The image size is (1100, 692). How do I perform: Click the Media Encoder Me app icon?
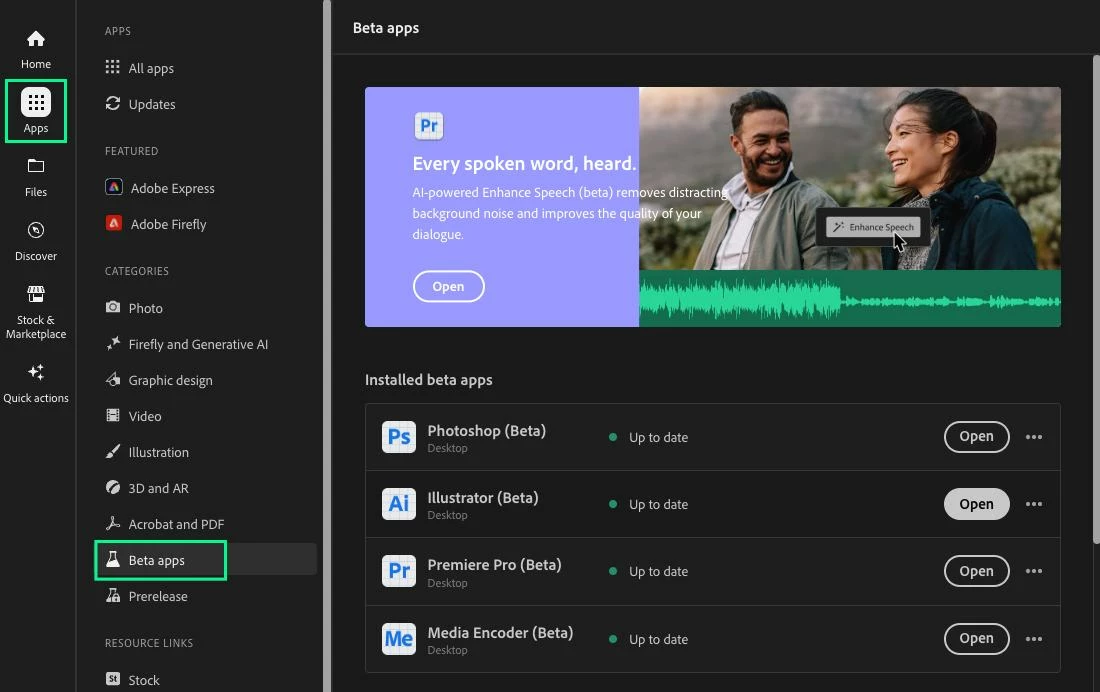click(398, 639)
